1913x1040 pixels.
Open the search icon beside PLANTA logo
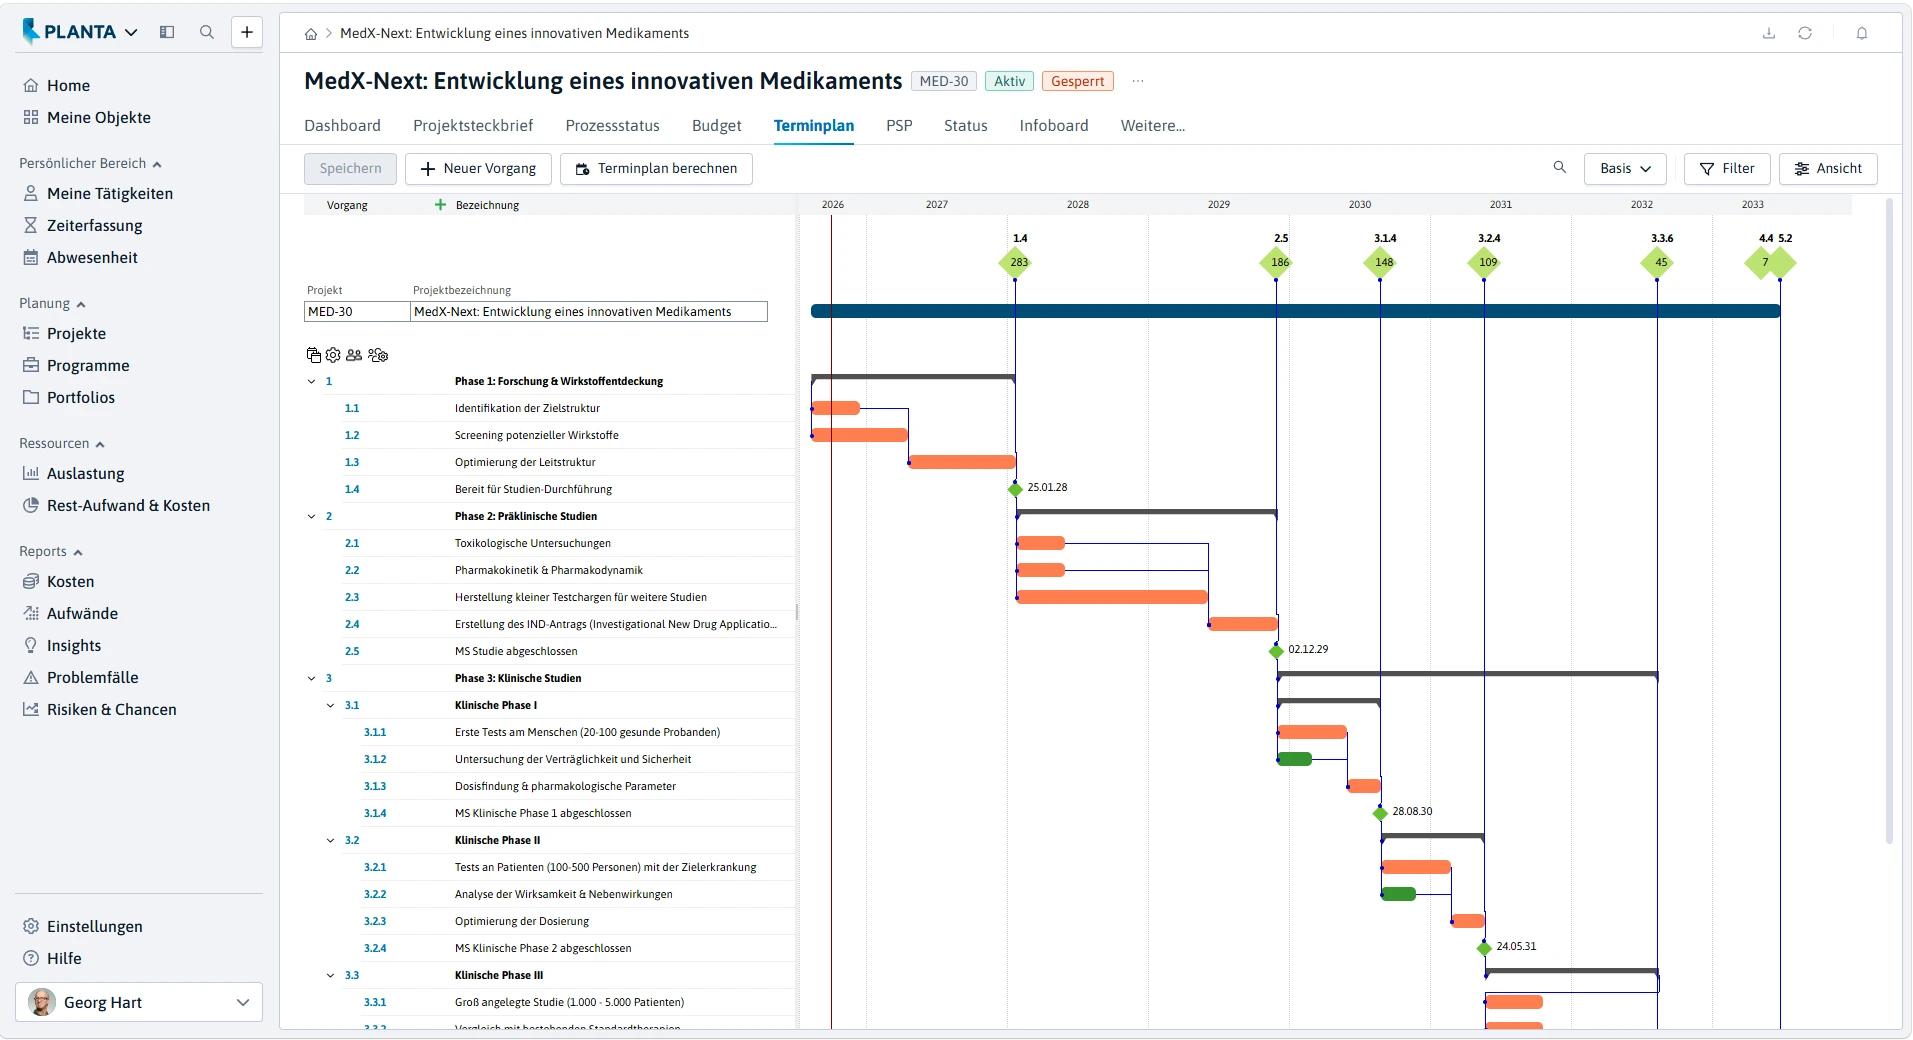click(x=207, y=32)
